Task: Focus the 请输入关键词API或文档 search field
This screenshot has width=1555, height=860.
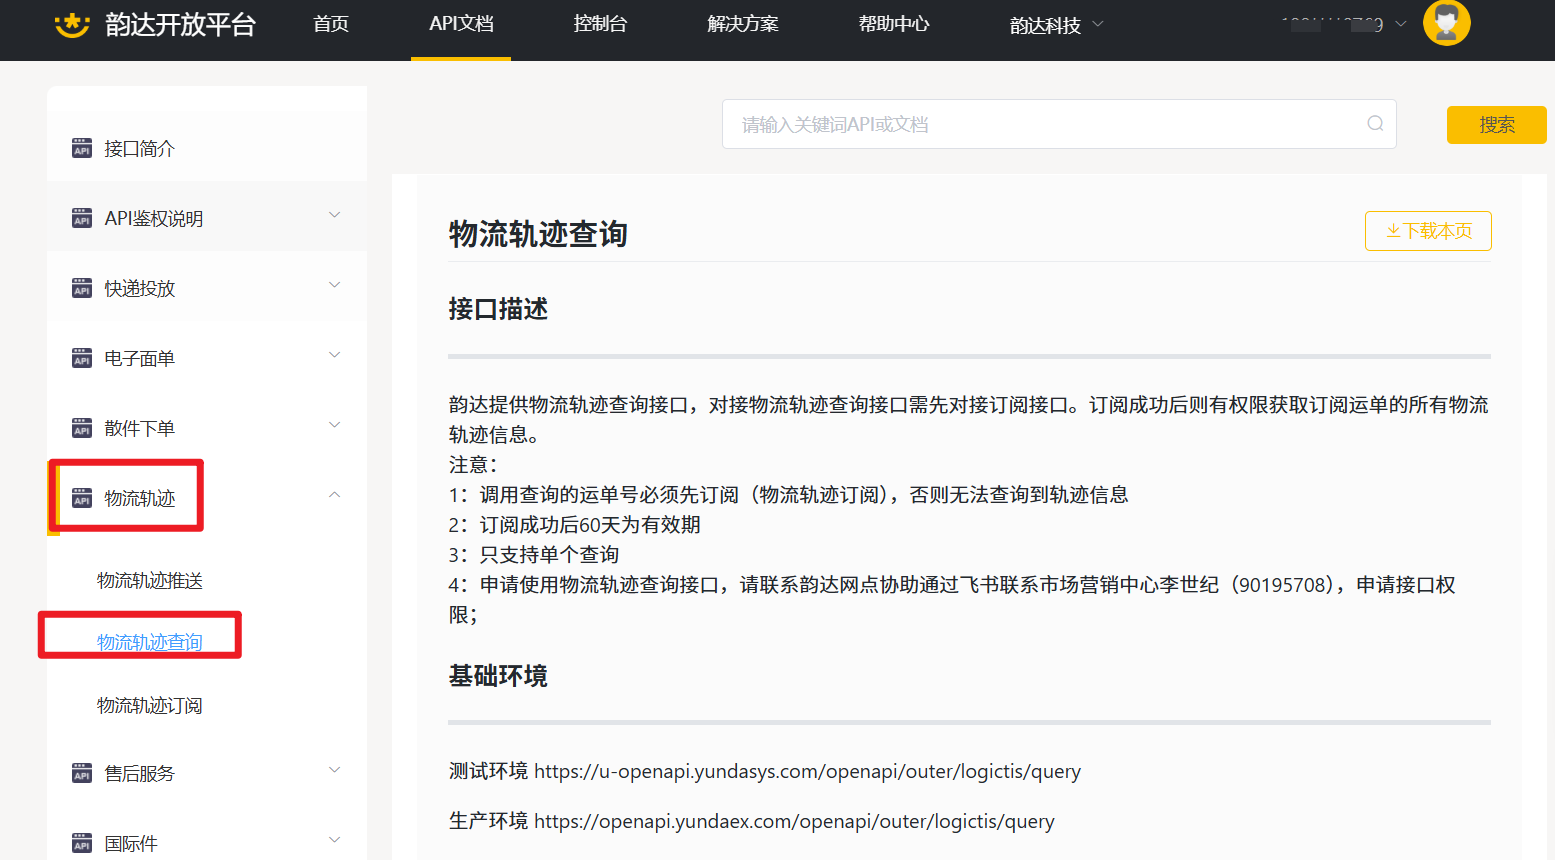Action: [1059, 124]
